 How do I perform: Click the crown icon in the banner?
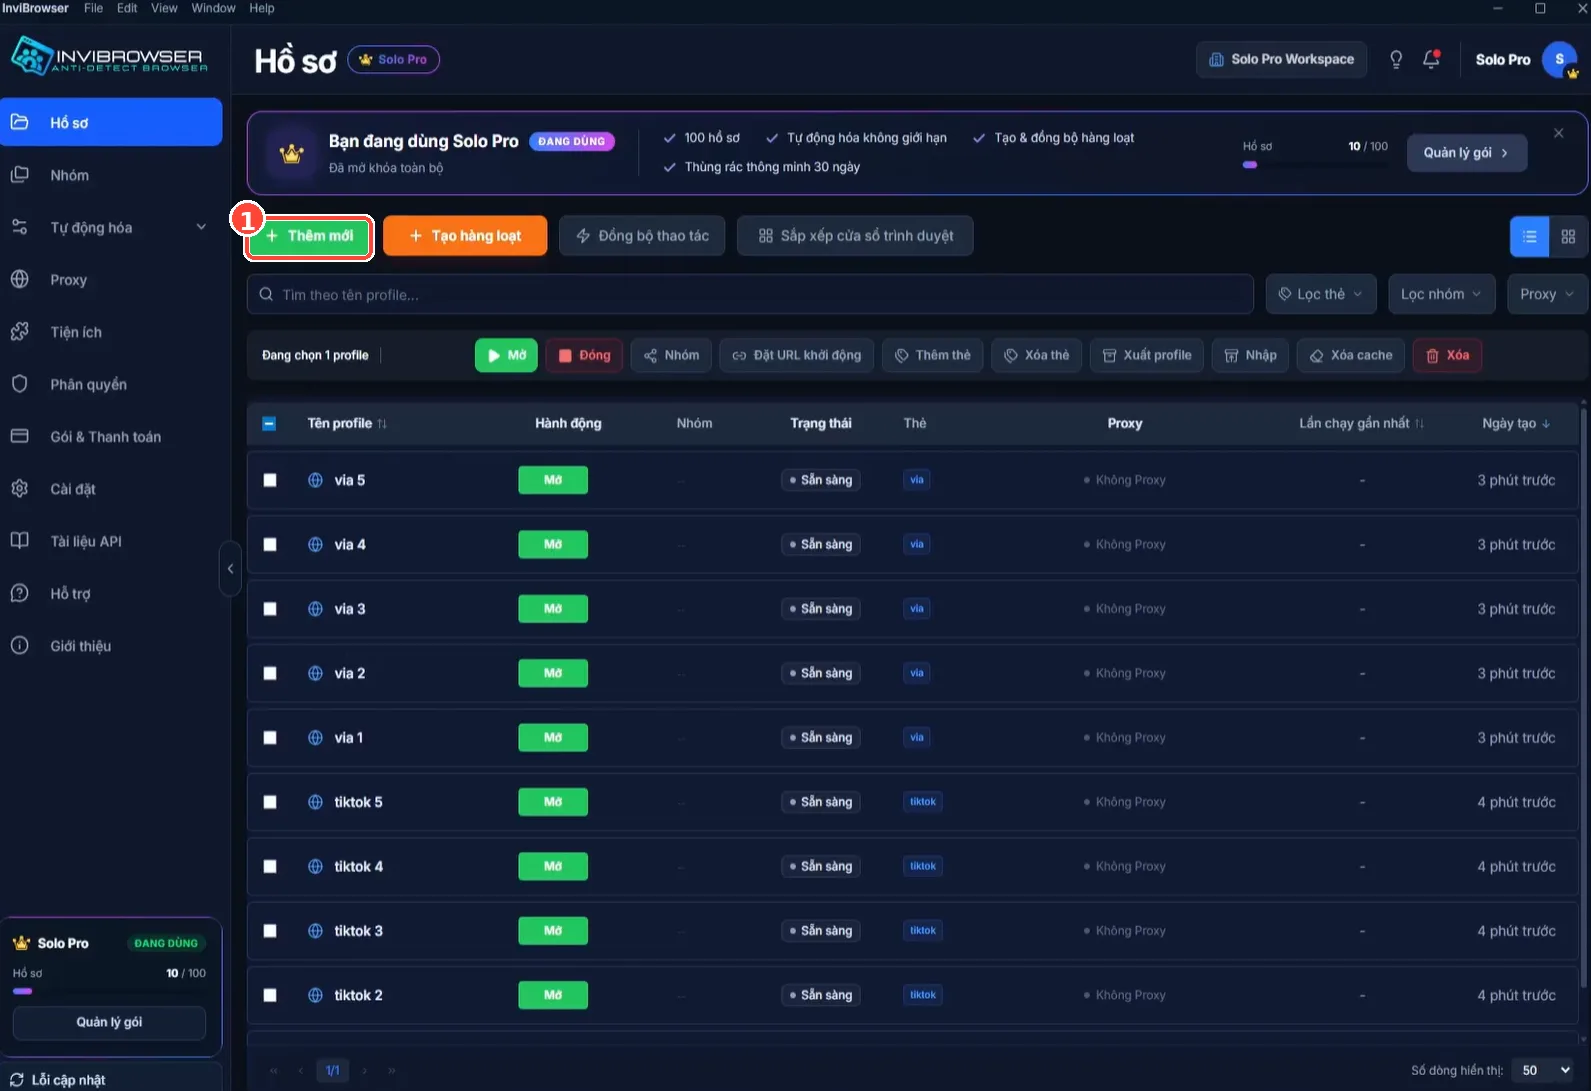[x=291, y=154]
